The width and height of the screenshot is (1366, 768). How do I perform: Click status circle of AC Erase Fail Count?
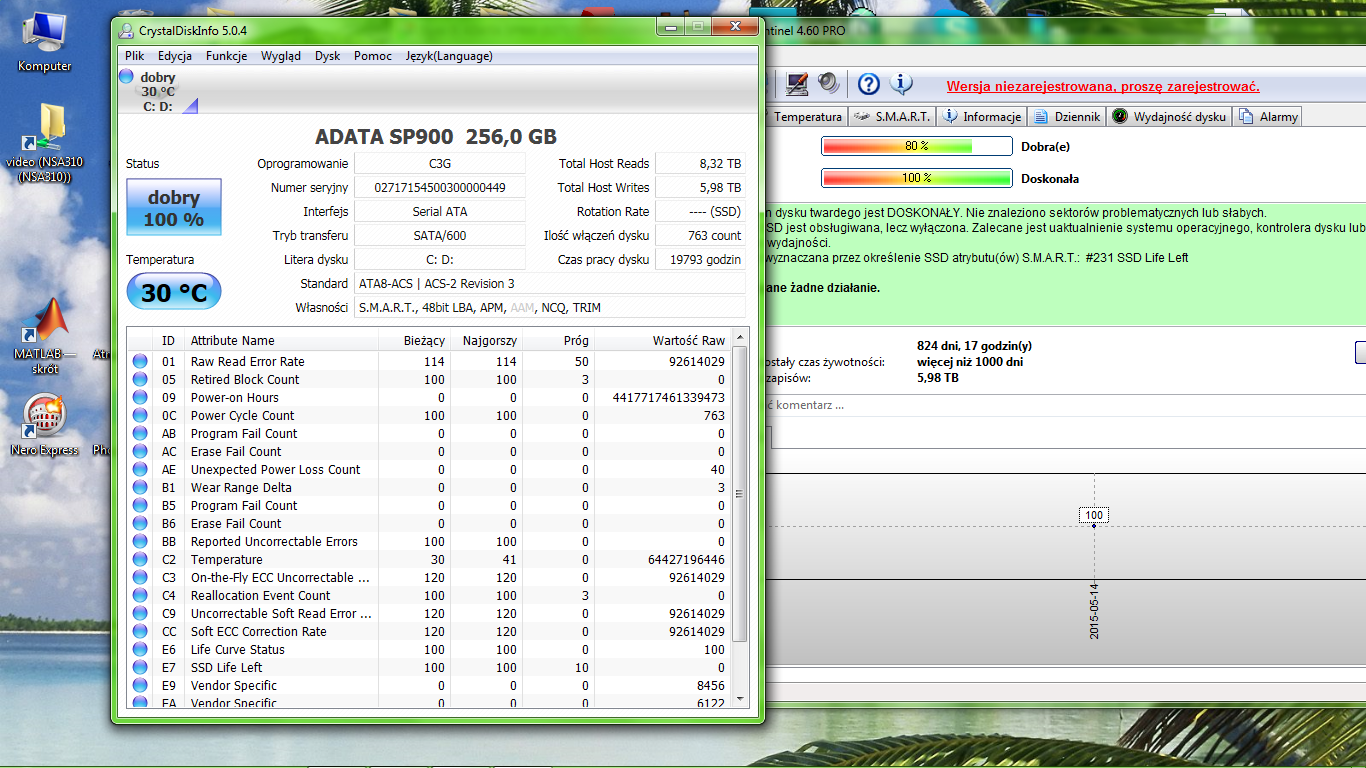pos(140,452)
